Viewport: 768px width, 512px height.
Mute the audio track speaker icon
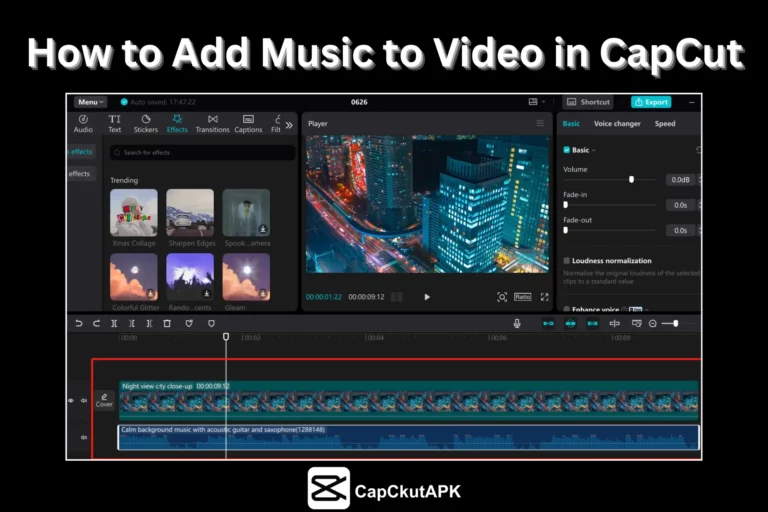tap(84, 437)
